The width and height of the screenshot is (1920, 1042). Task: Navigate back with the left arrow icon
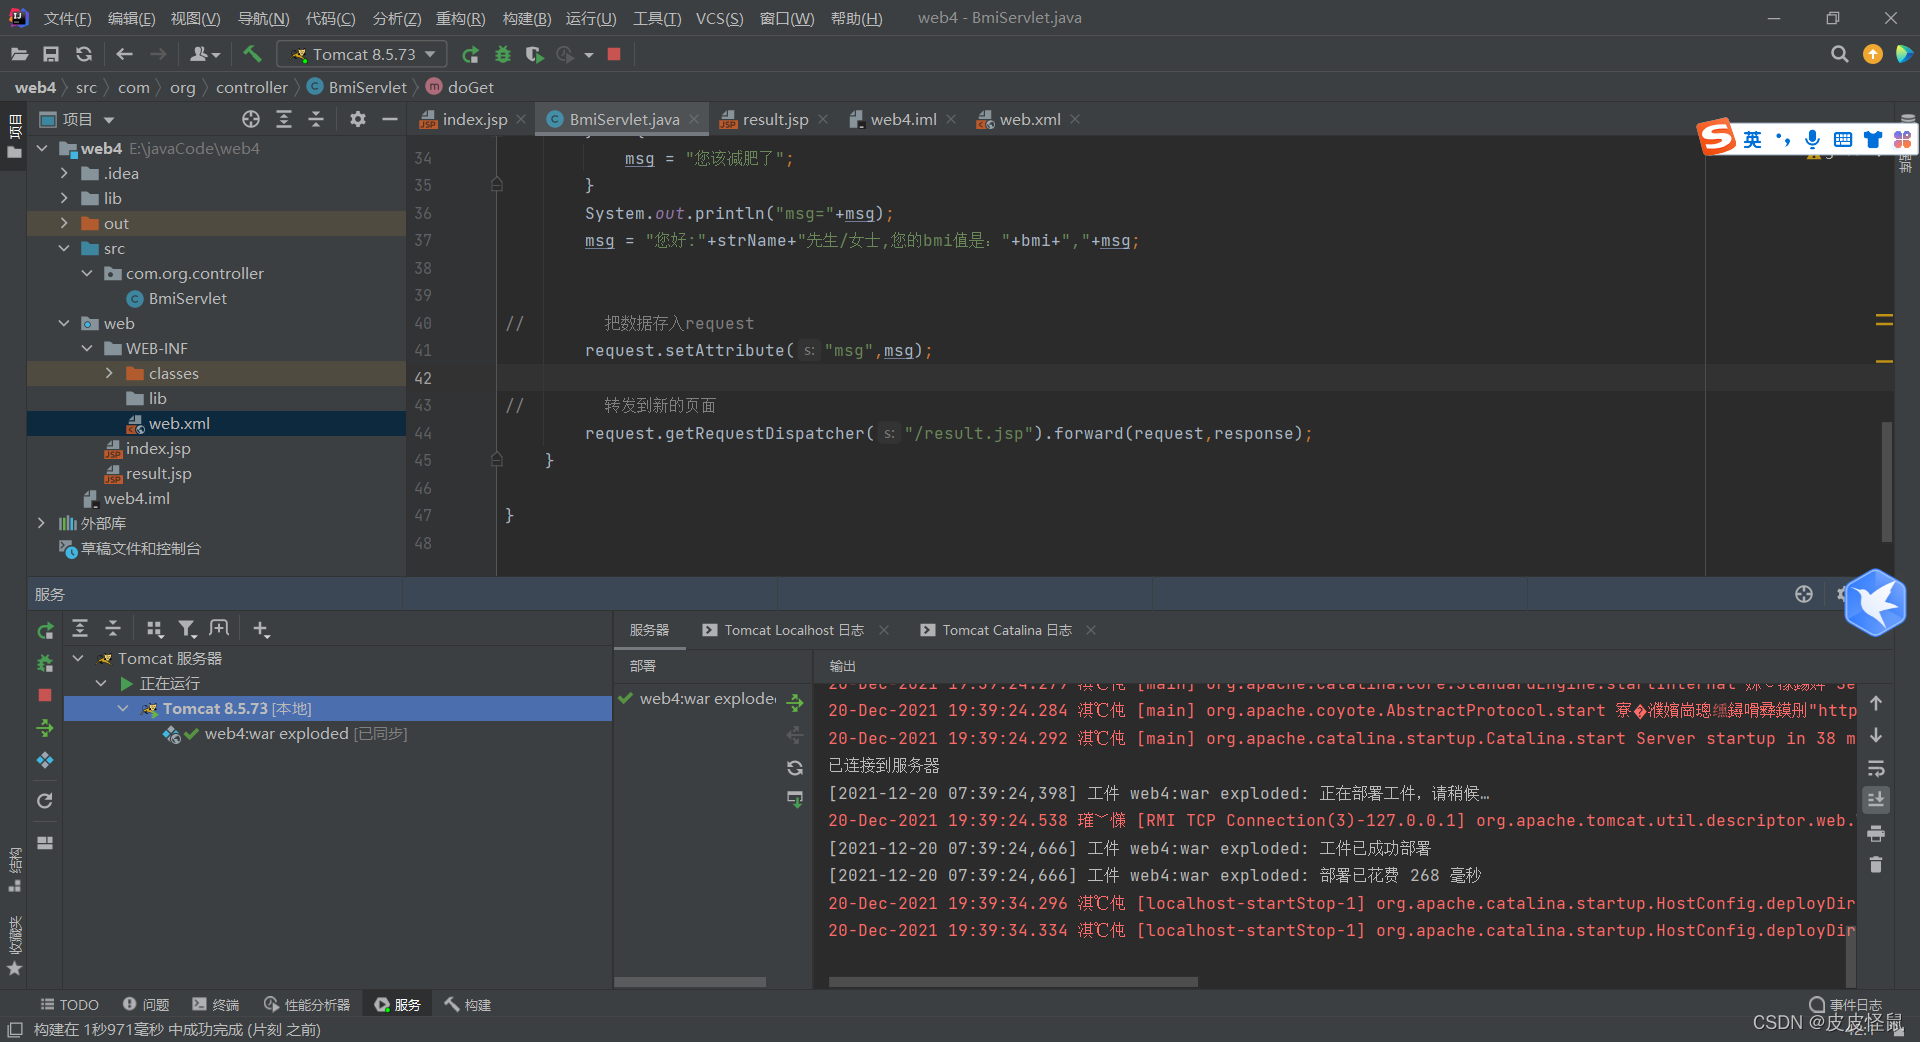coord(124,54)
